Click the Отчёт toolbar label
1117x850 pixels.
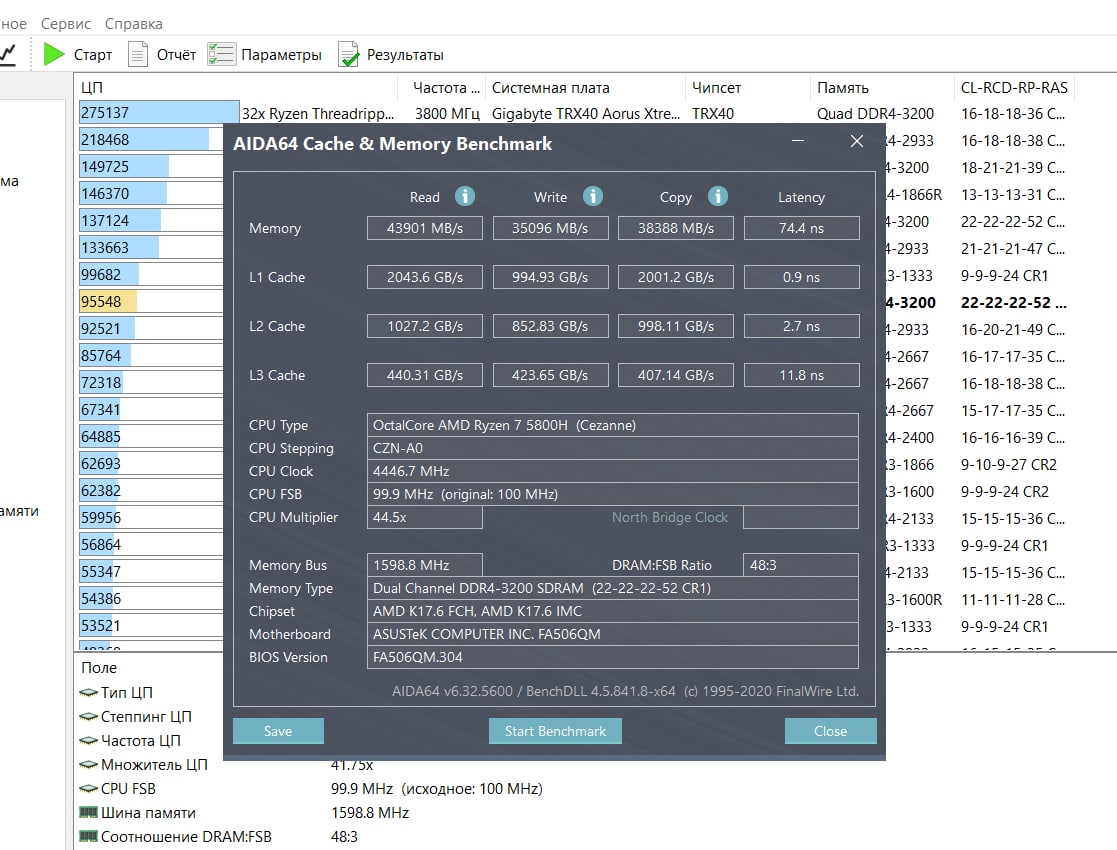pos(176,55)
